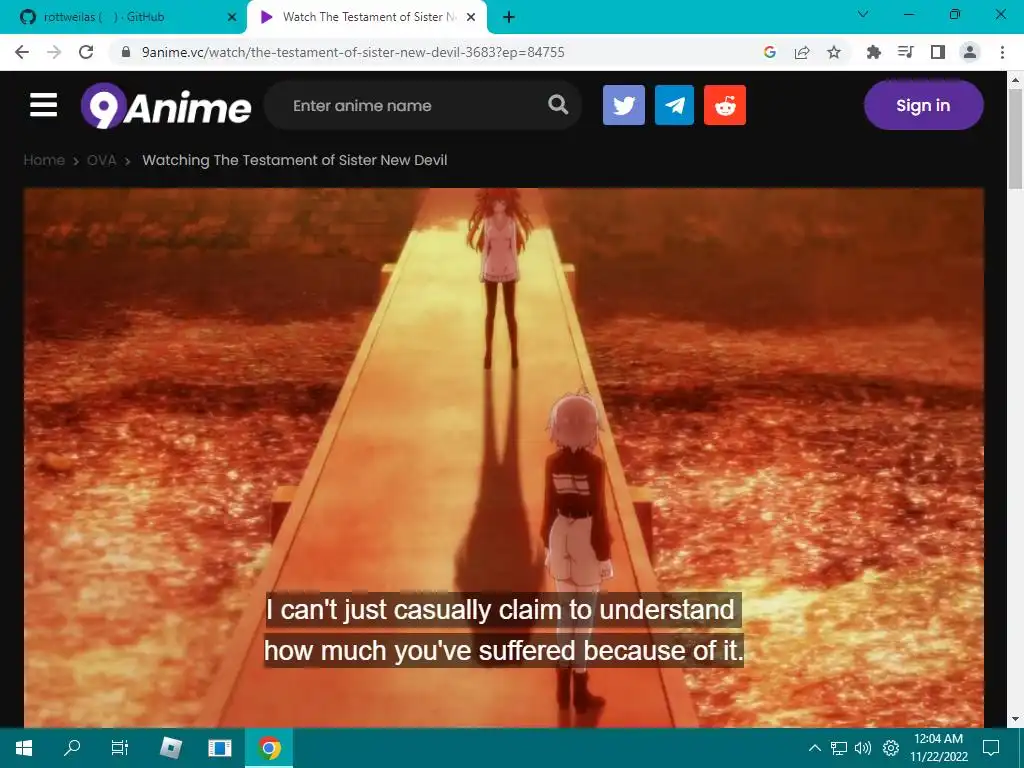This screenshot has width=1024, height=768.
Task: Open the Chrome profile avatar
Action: (x=970, y=52)
